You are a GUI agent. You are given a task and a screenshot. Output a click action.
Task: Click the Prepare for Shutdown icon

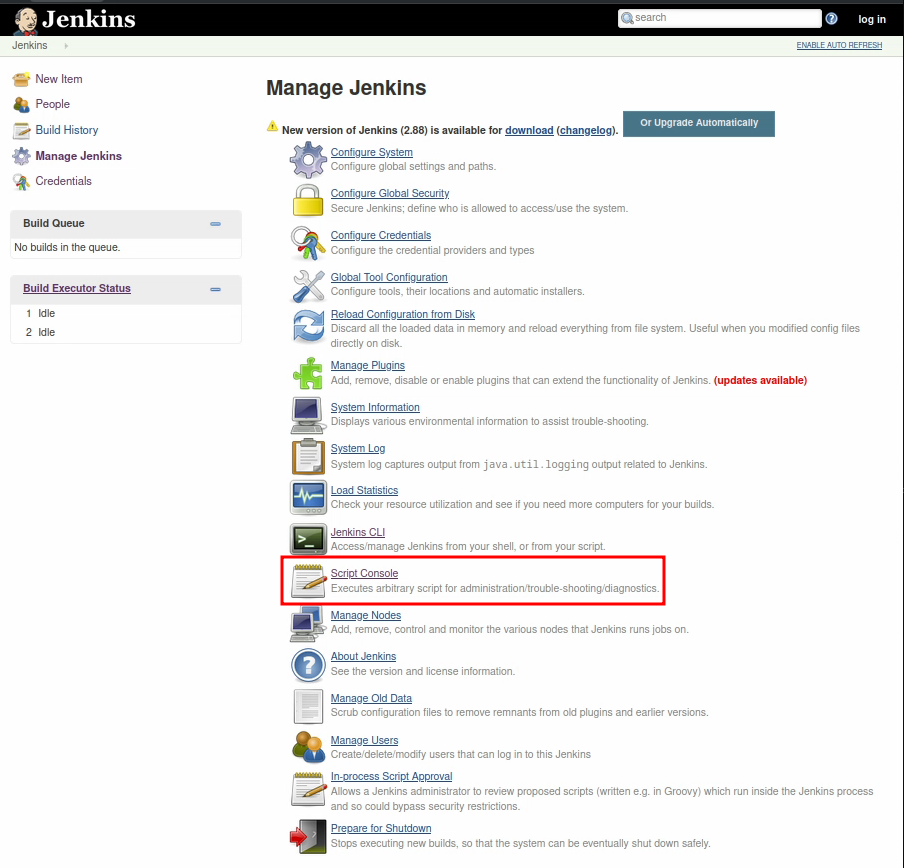click(308, 835)
